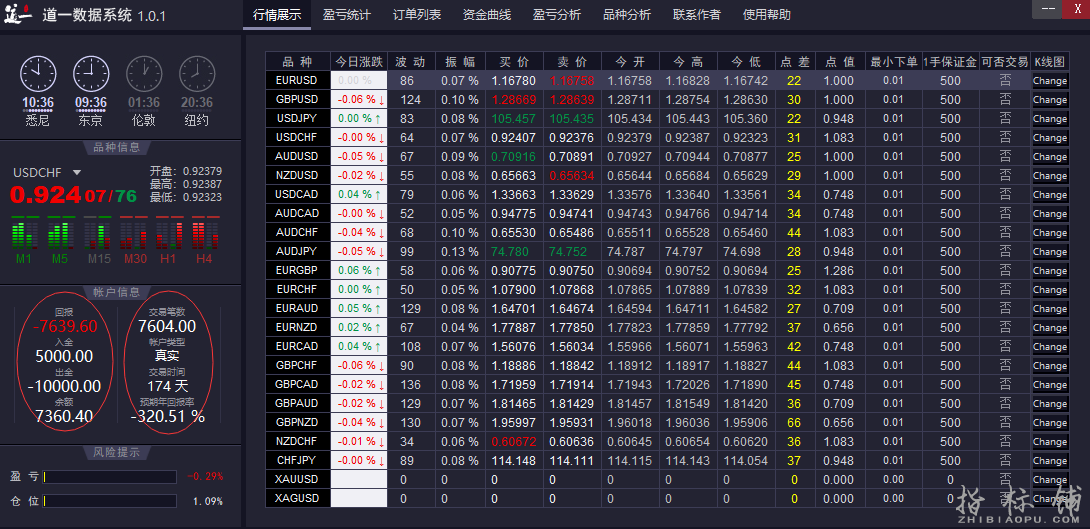The height and width of the screenshot is (529, 1090).
Task: Click GBPNZD spread value 66
Action: (x=794, y=423)
